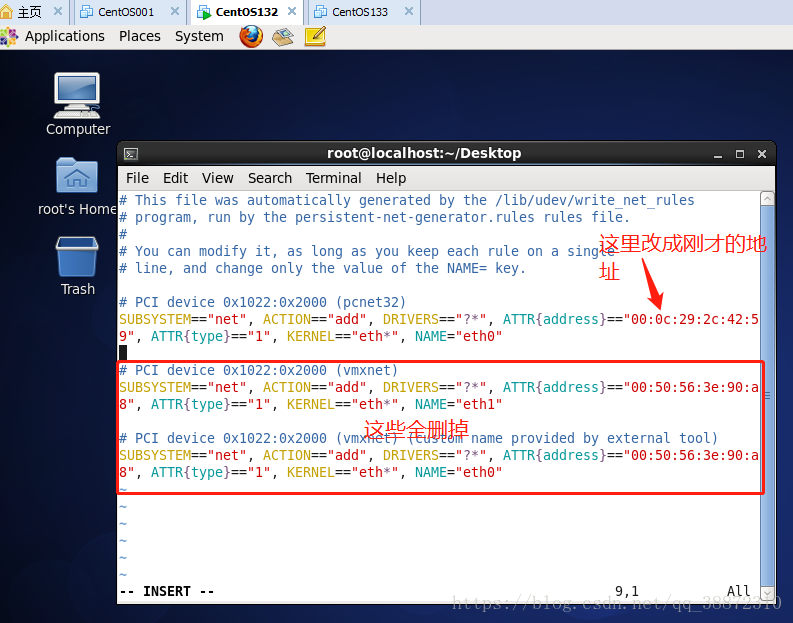Click the terminal scrollbar down arrow
Viewport: 793px width, 623px height.
pyautogui.click(x=767, y=593)
